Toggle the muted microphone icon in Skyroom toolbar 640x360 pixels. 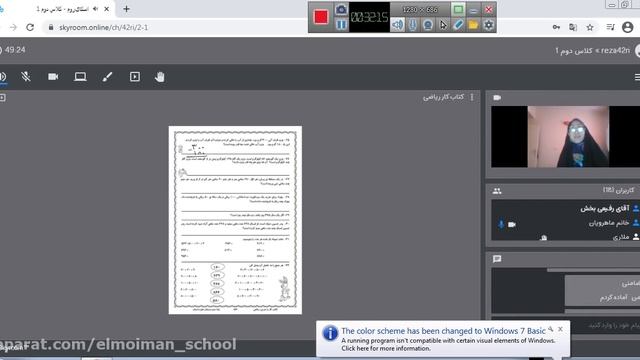pos(26,76)
